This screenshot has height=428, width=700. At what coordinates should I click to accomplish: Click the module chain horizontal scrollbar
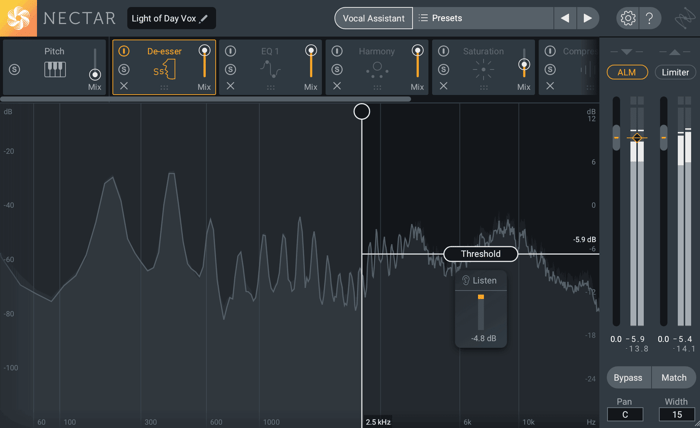(x=205, y=99)
